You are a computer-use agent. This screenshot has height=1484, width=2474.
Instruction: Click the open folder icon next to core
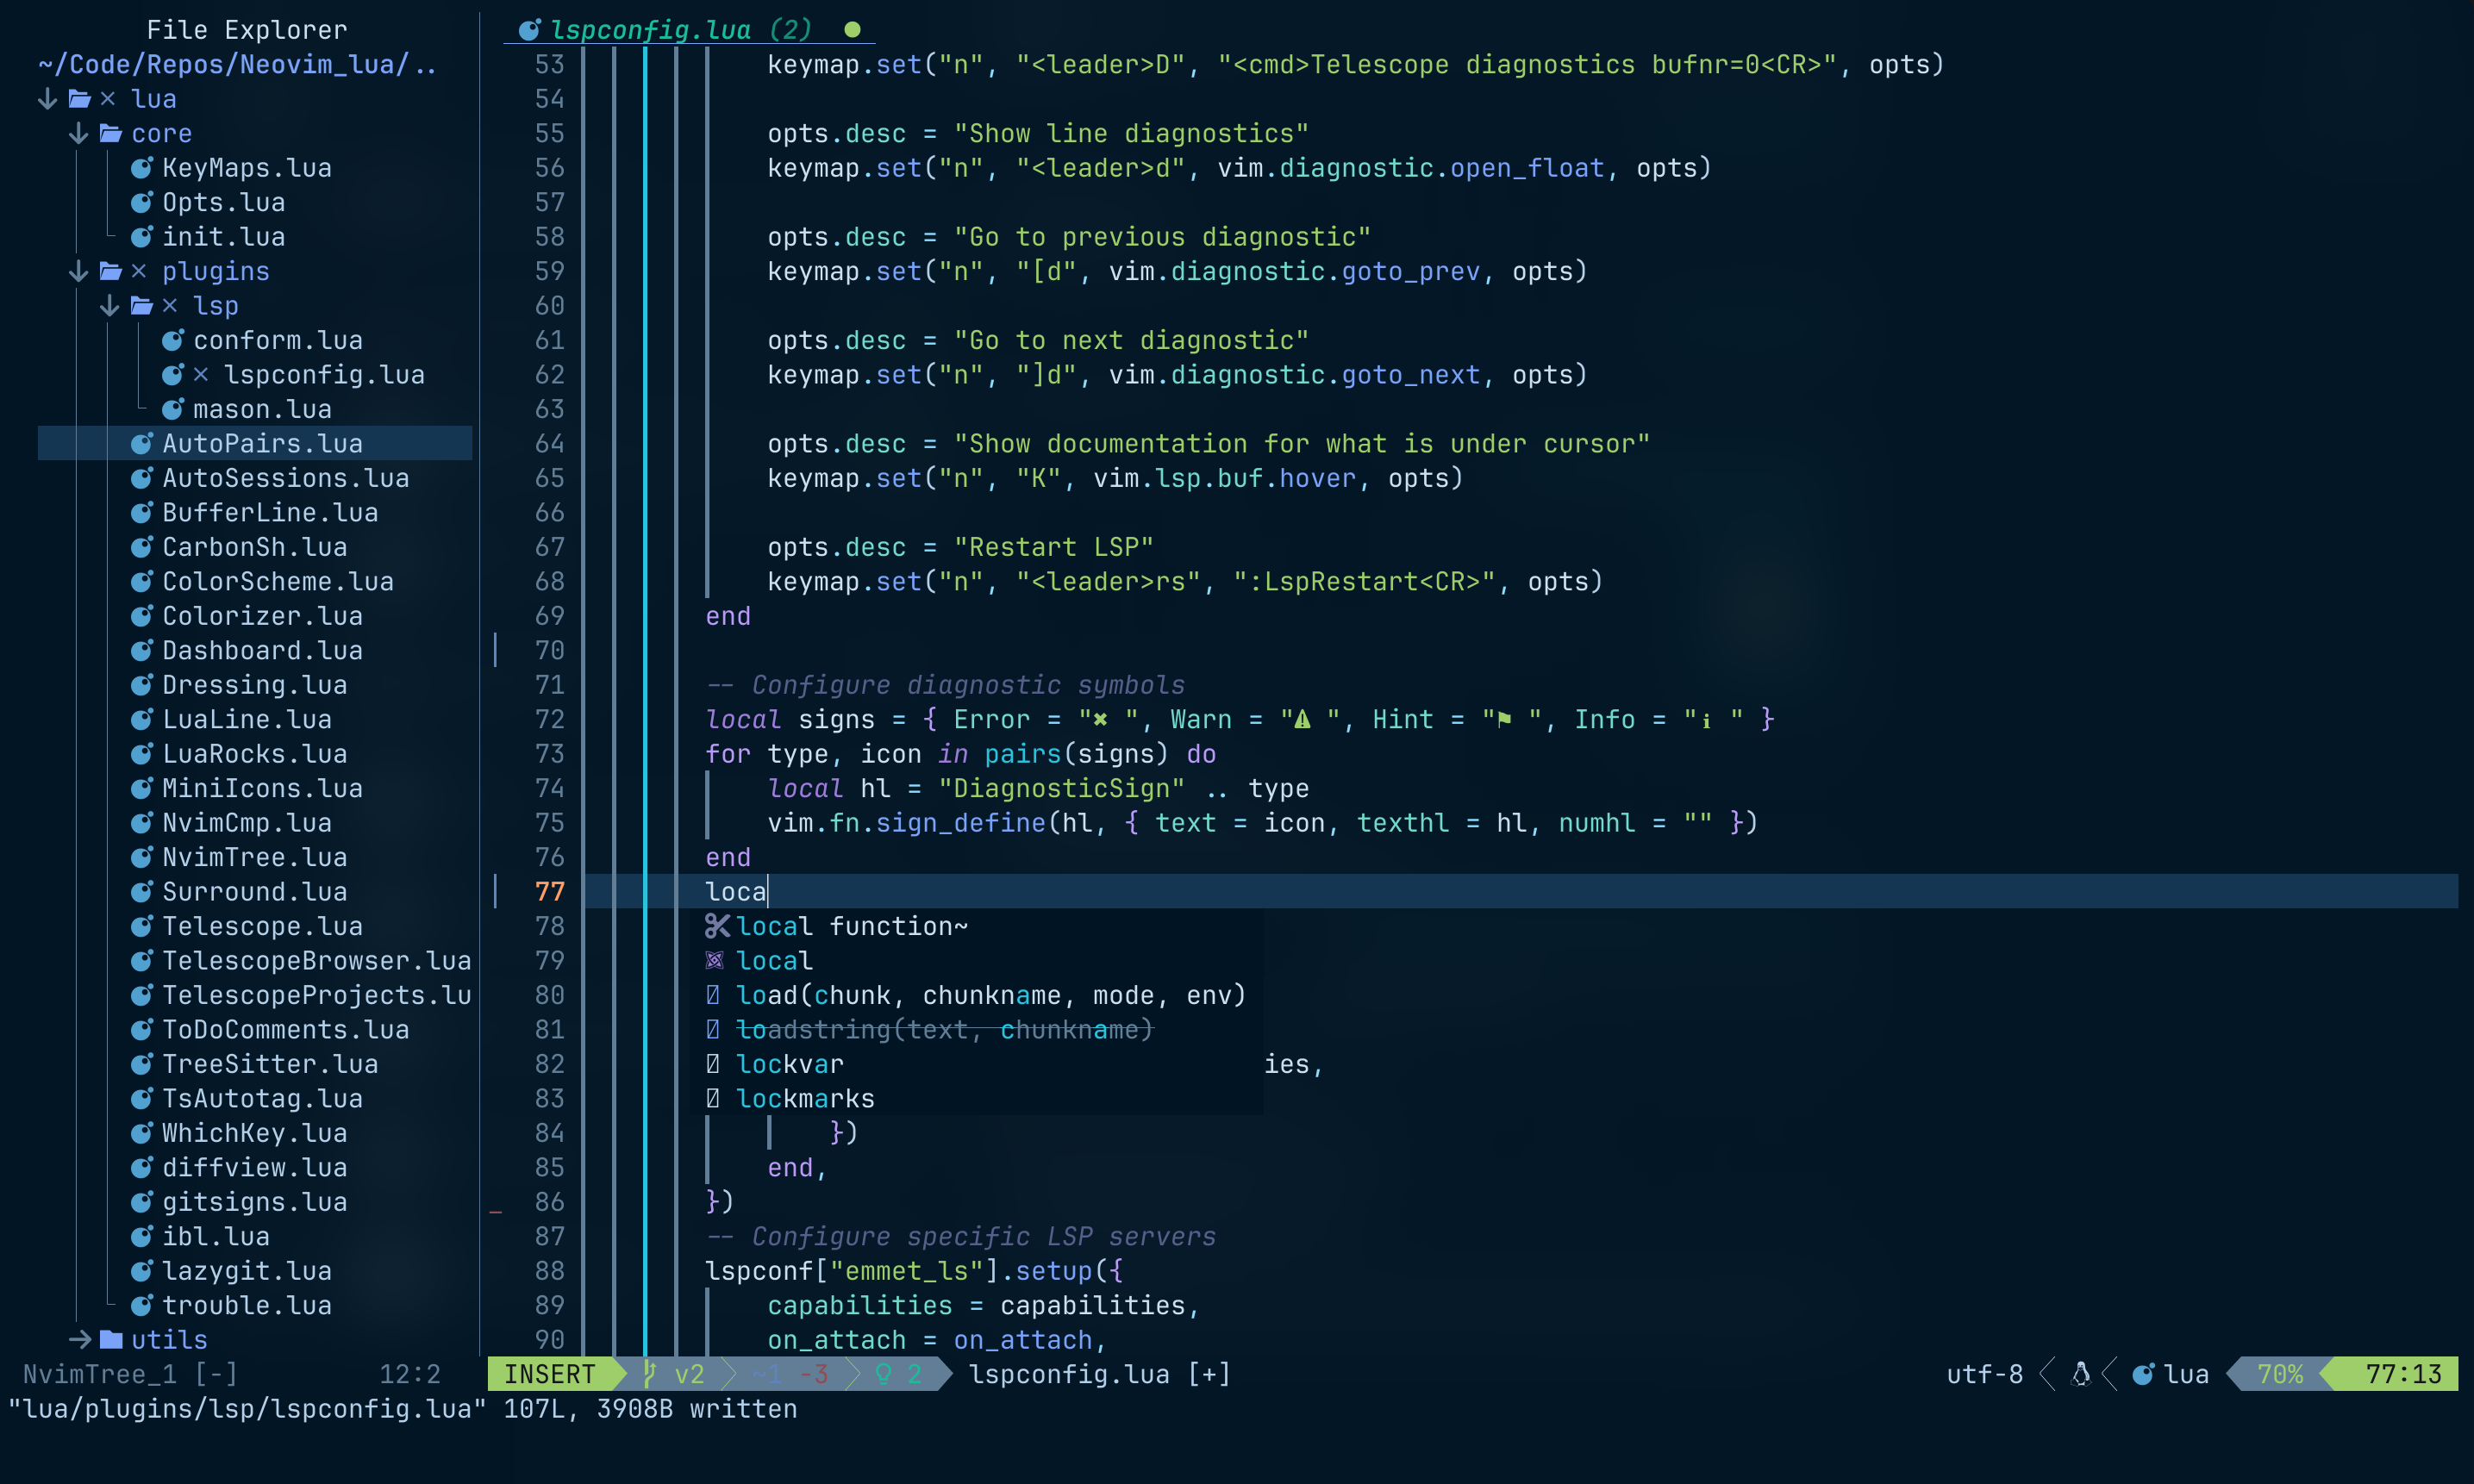[x=110, y=133]
